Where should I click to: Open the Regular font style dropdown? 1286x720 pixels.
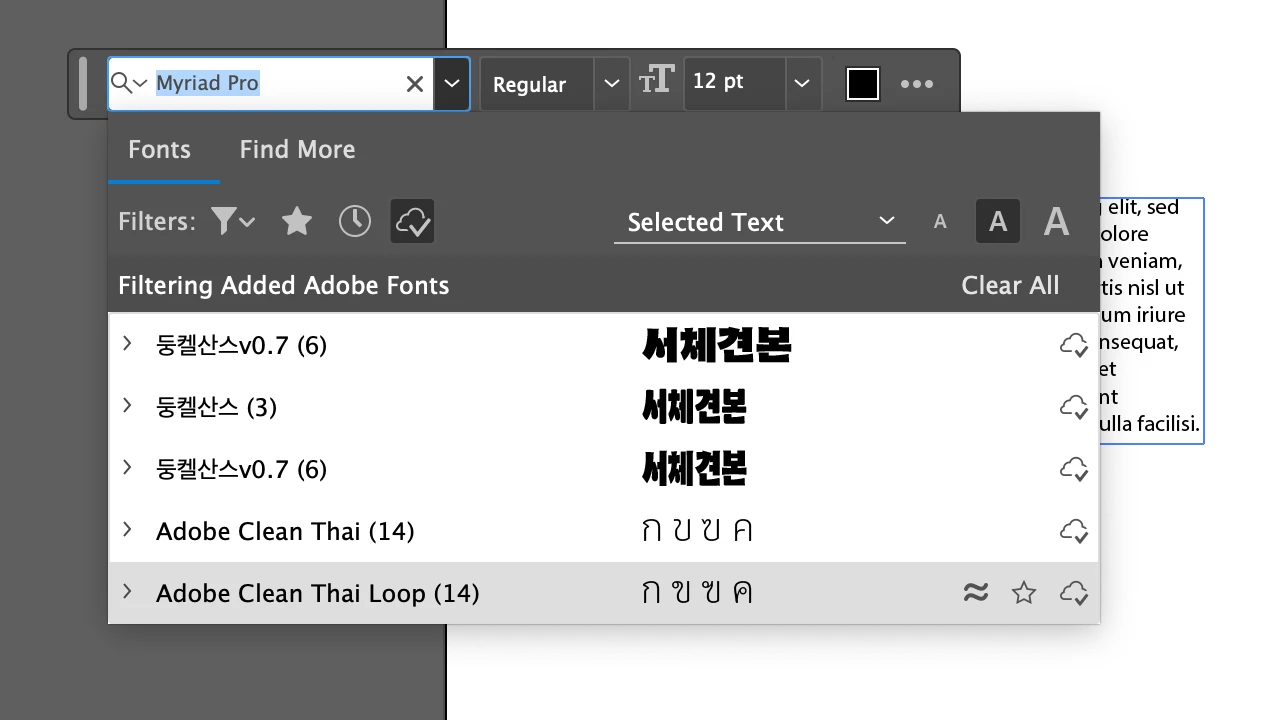point(612,84)
